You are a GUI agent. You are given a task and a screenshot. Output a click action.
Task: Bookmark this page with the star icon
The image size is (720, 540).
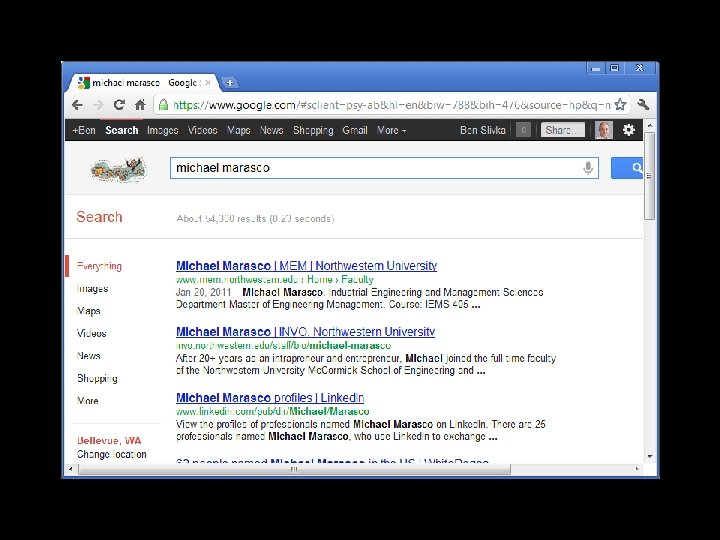pos(620,105)
